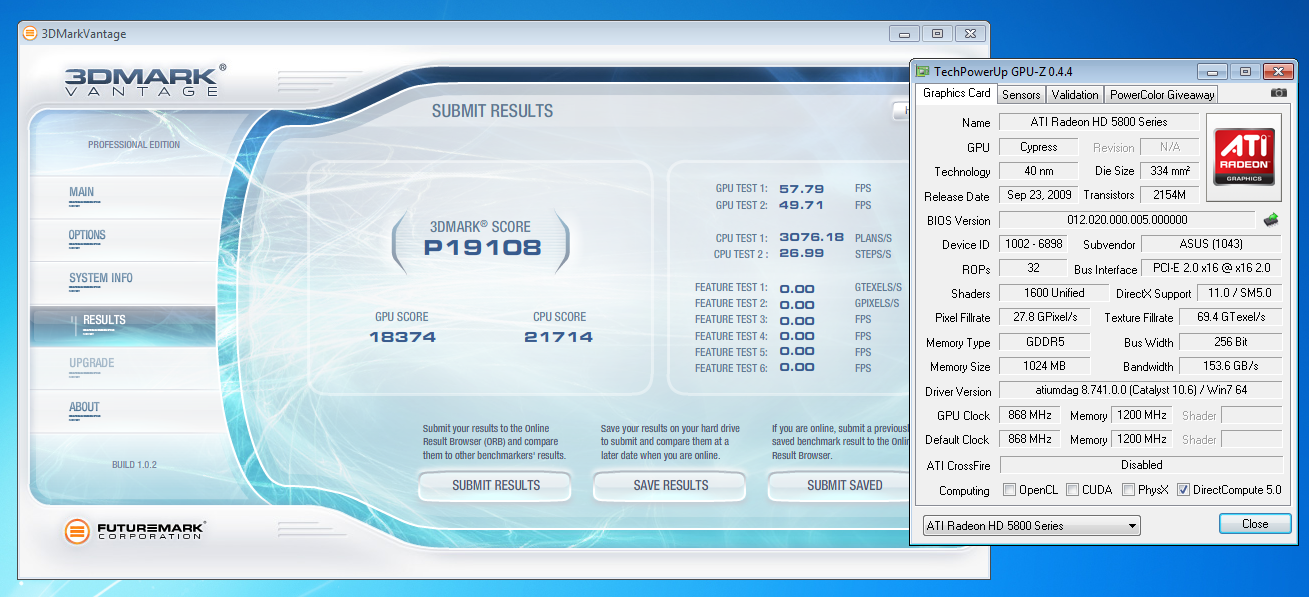Click the Device ID field 1002 - 6898
Screen dimensions: 1309x597
tap(1033, 244)
